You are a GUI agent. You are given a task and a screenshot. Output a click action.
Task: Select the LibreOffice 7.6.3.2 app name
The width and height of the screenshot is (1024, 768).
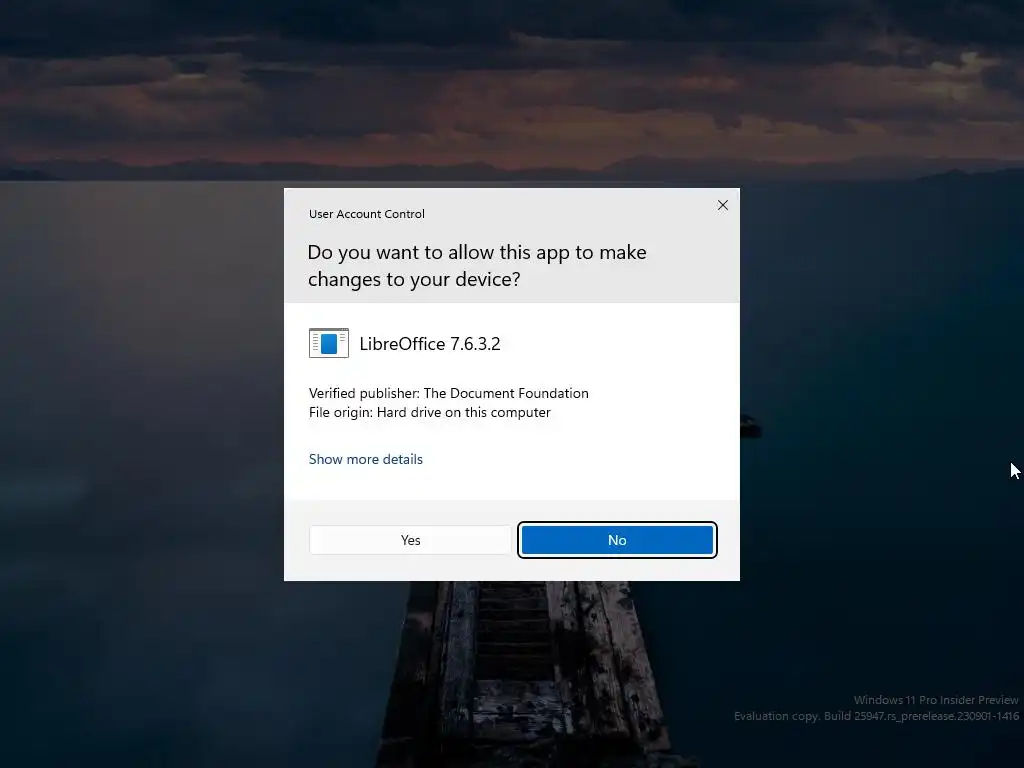pyautogui.click(x=430, y=344)
